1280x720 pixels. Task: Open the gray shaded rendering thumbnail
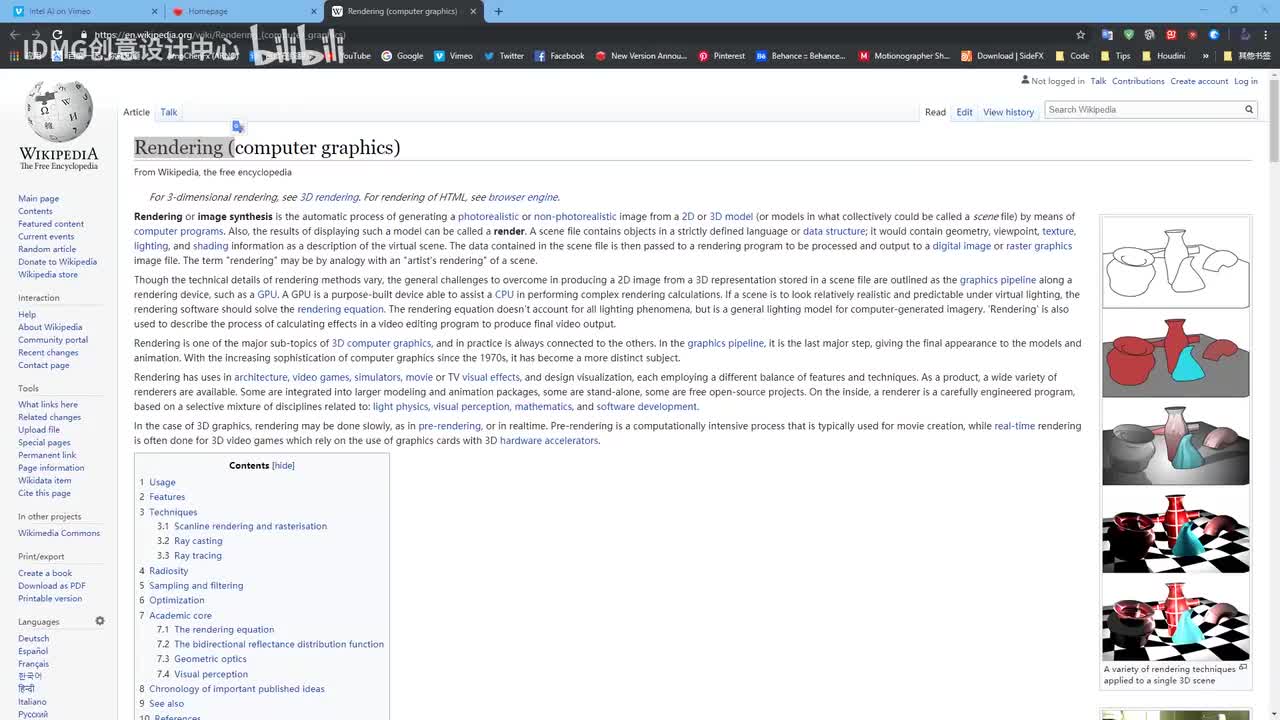coord(1176,444)
